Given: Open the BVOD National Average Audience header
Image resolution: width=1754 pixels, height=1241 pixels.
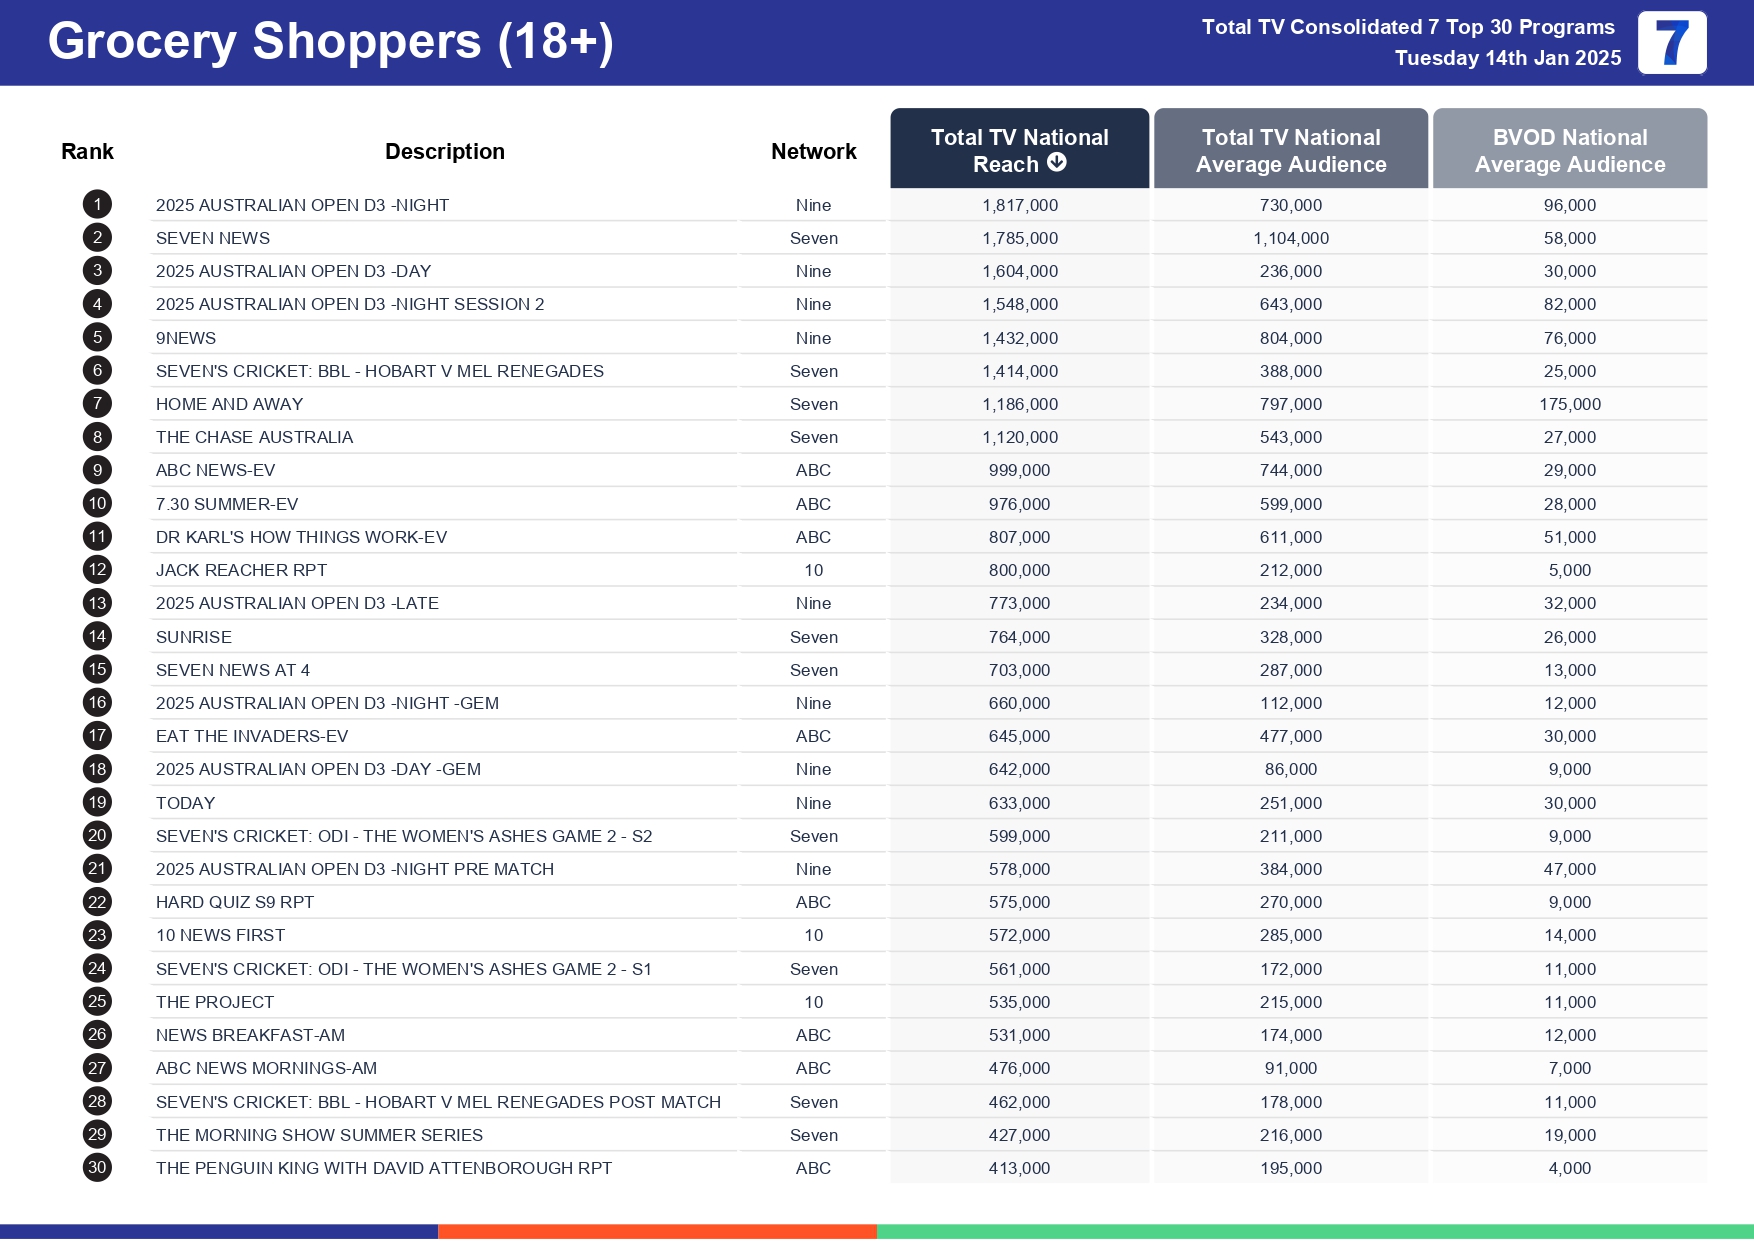Looking at the screenshot, I should coord(1569,150).
